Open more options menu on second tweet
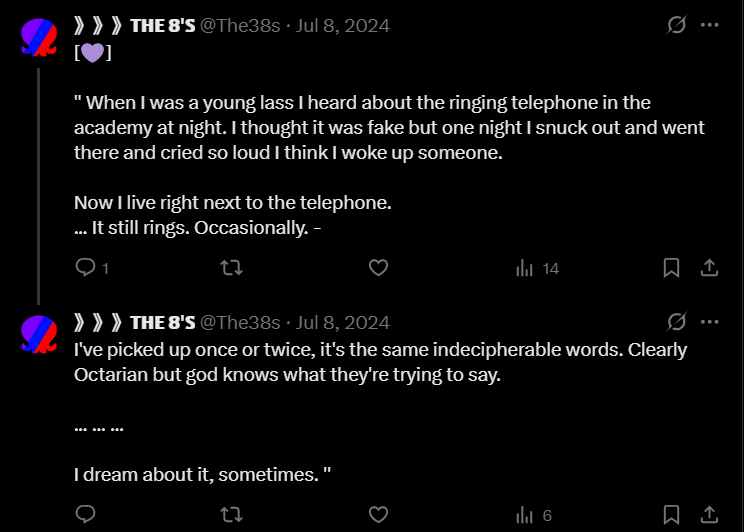This screenshot has height=532, width=744. pyautogui.click(x=710, y=322)
